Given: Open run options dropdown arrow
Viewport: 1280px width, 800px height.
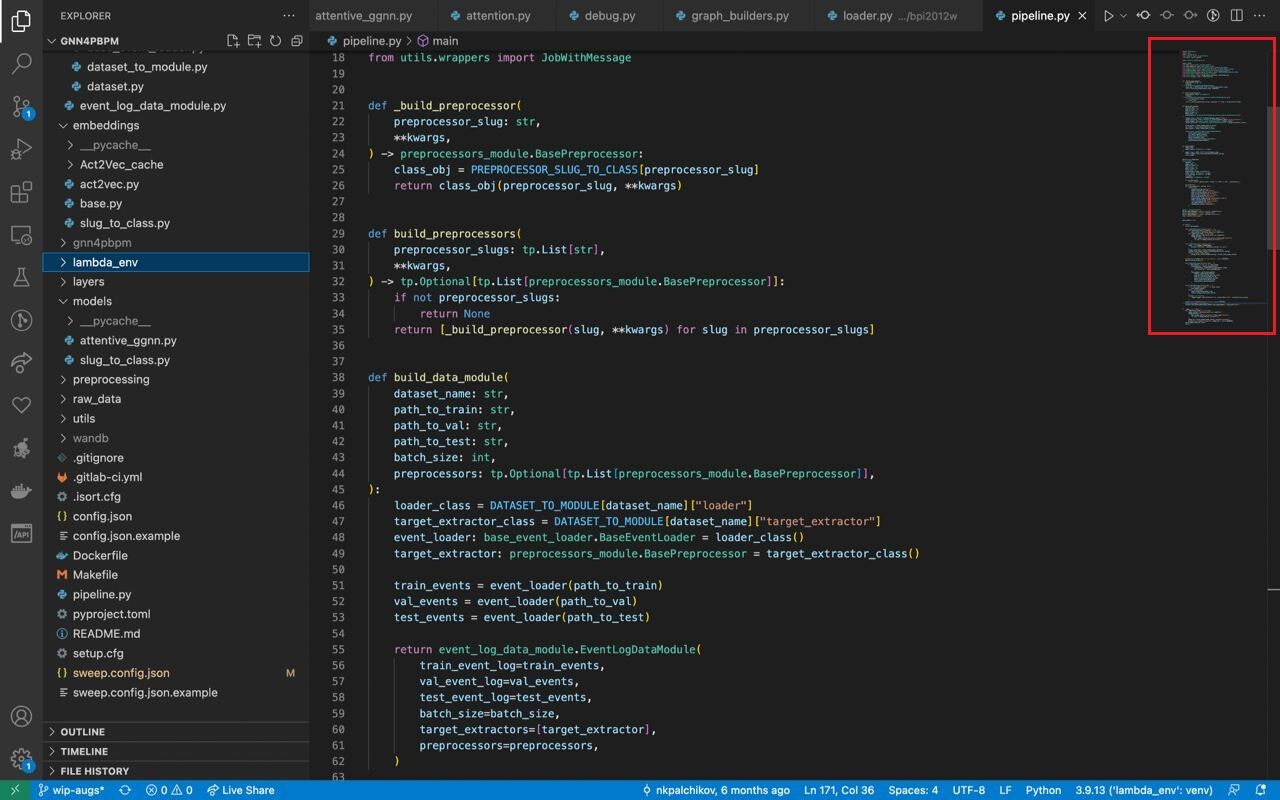Looking at the screenshot, I should pyautogui.click(x=1123, y=15).
